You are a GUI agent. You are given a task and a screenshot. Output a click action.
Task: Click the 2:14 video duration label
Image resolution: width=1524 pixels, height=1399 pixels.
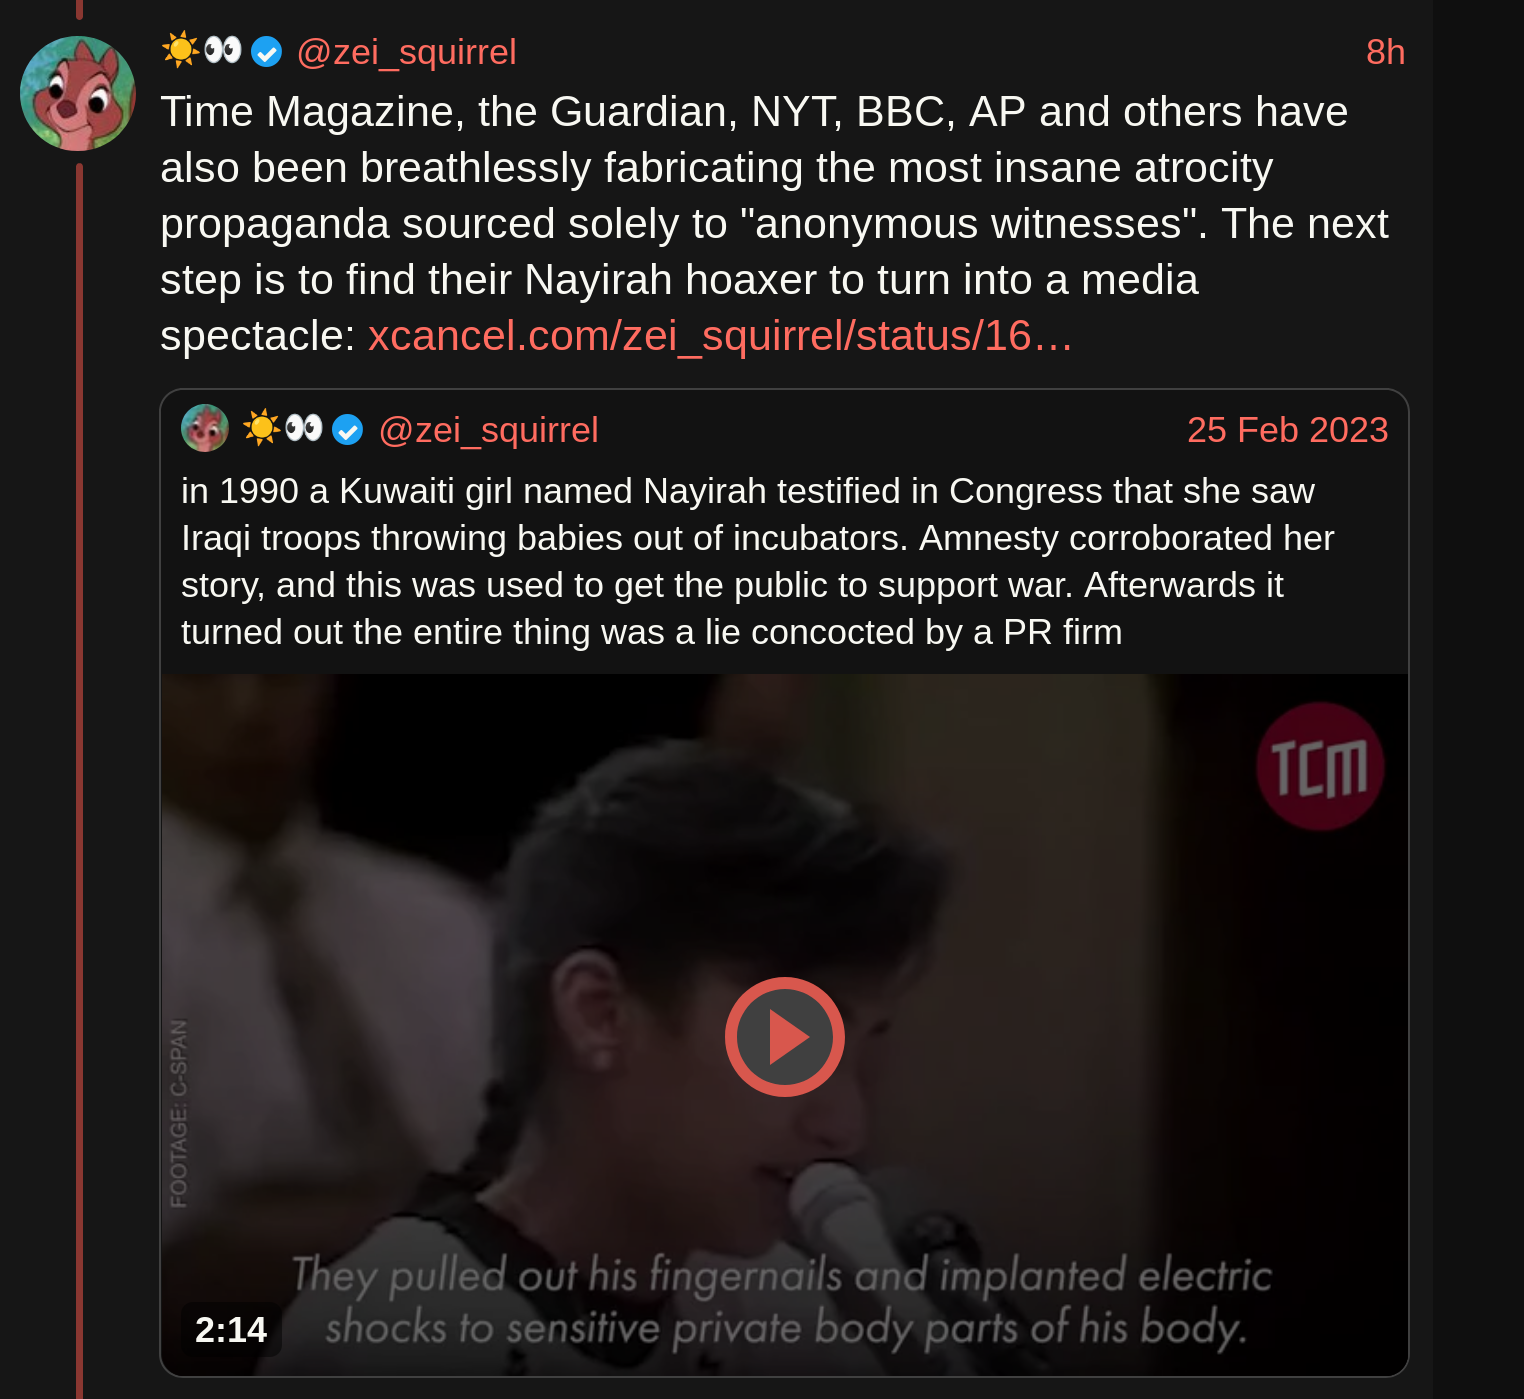click(231, 1329)
